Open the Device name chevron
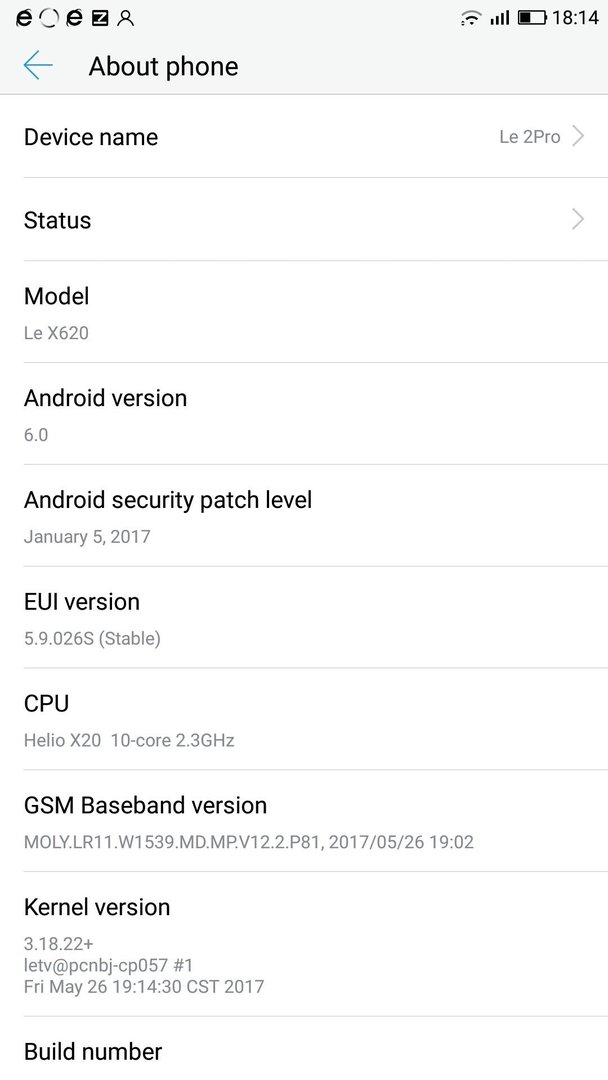 tap(578, 136)
